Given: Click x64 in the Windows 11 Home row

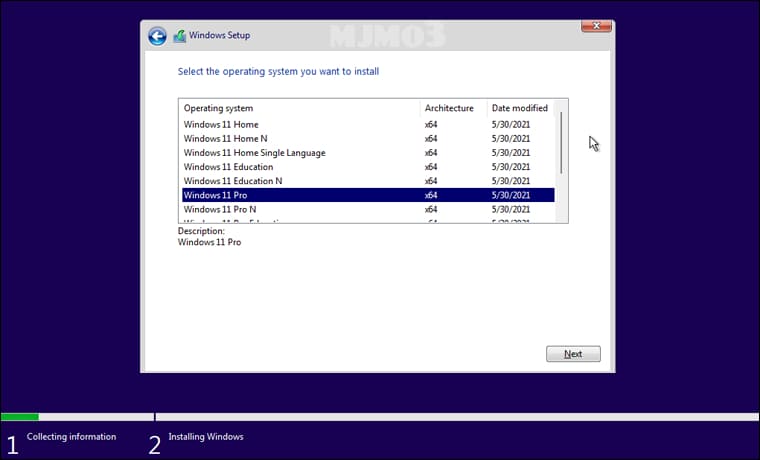Looking at the screenshot, I should point(431,125).
